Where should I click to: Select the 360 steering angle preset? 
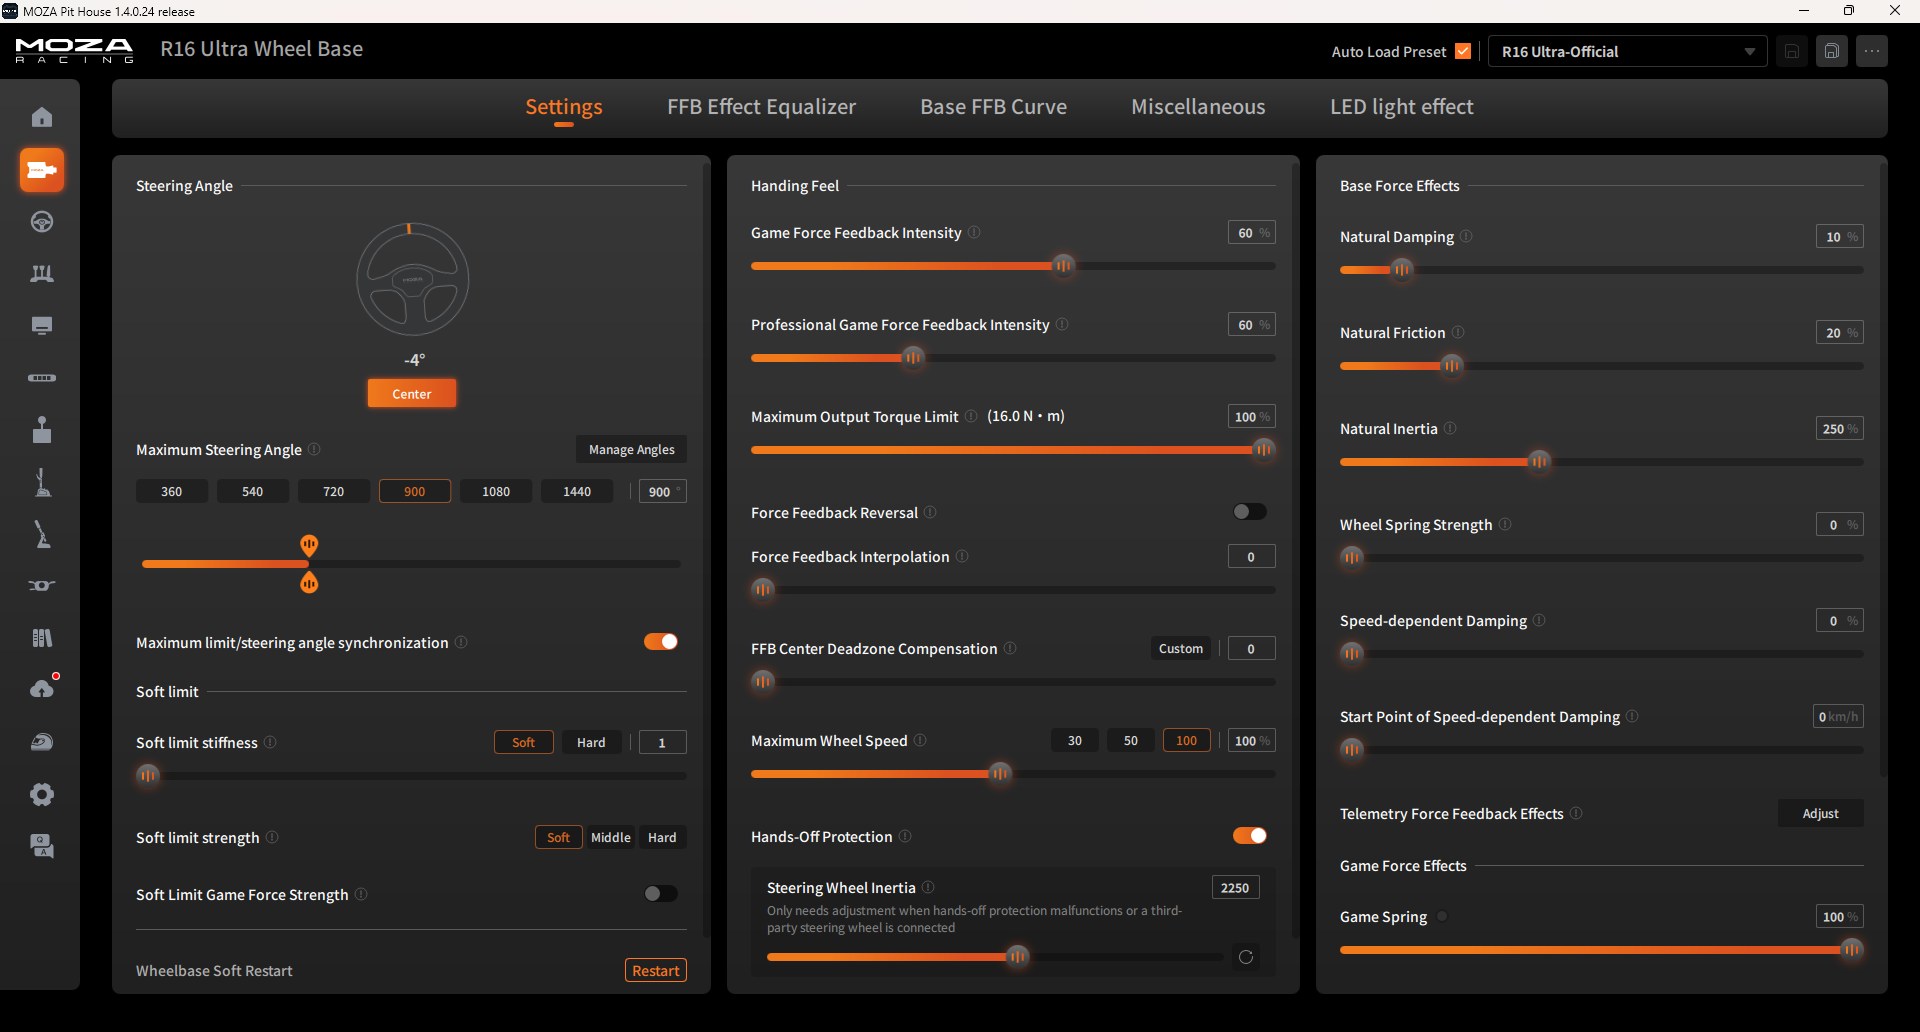tap(172, 491)
